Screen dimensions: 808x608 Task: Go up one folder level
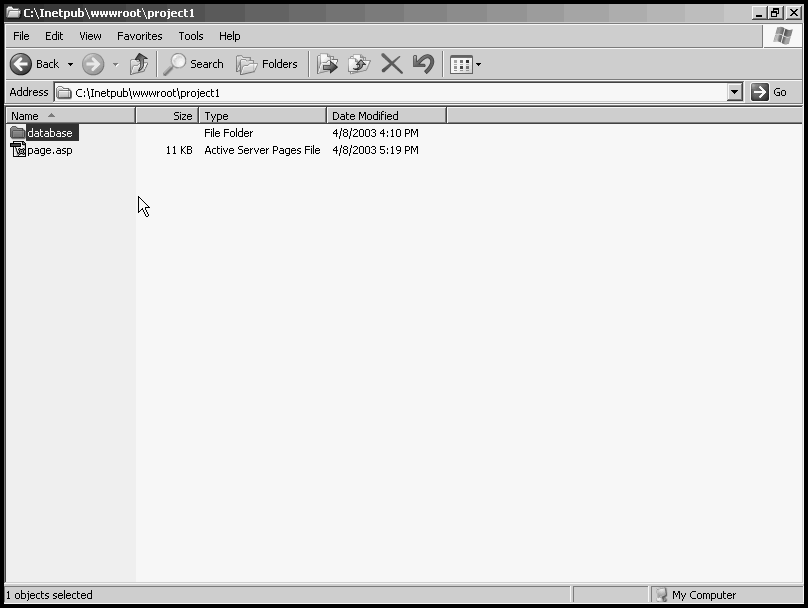coord(139,64)
